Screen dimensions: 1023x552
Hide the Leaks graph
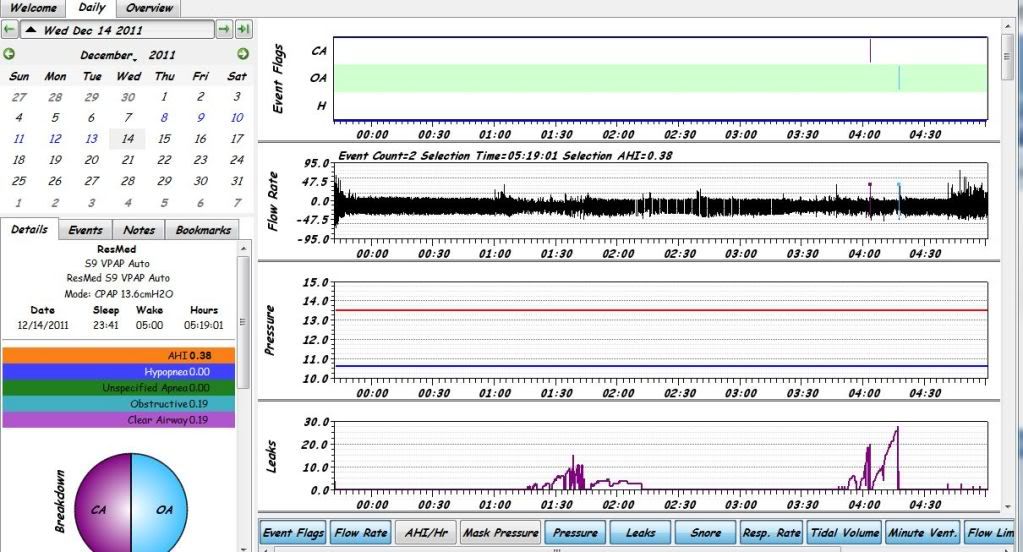[640, 533]
